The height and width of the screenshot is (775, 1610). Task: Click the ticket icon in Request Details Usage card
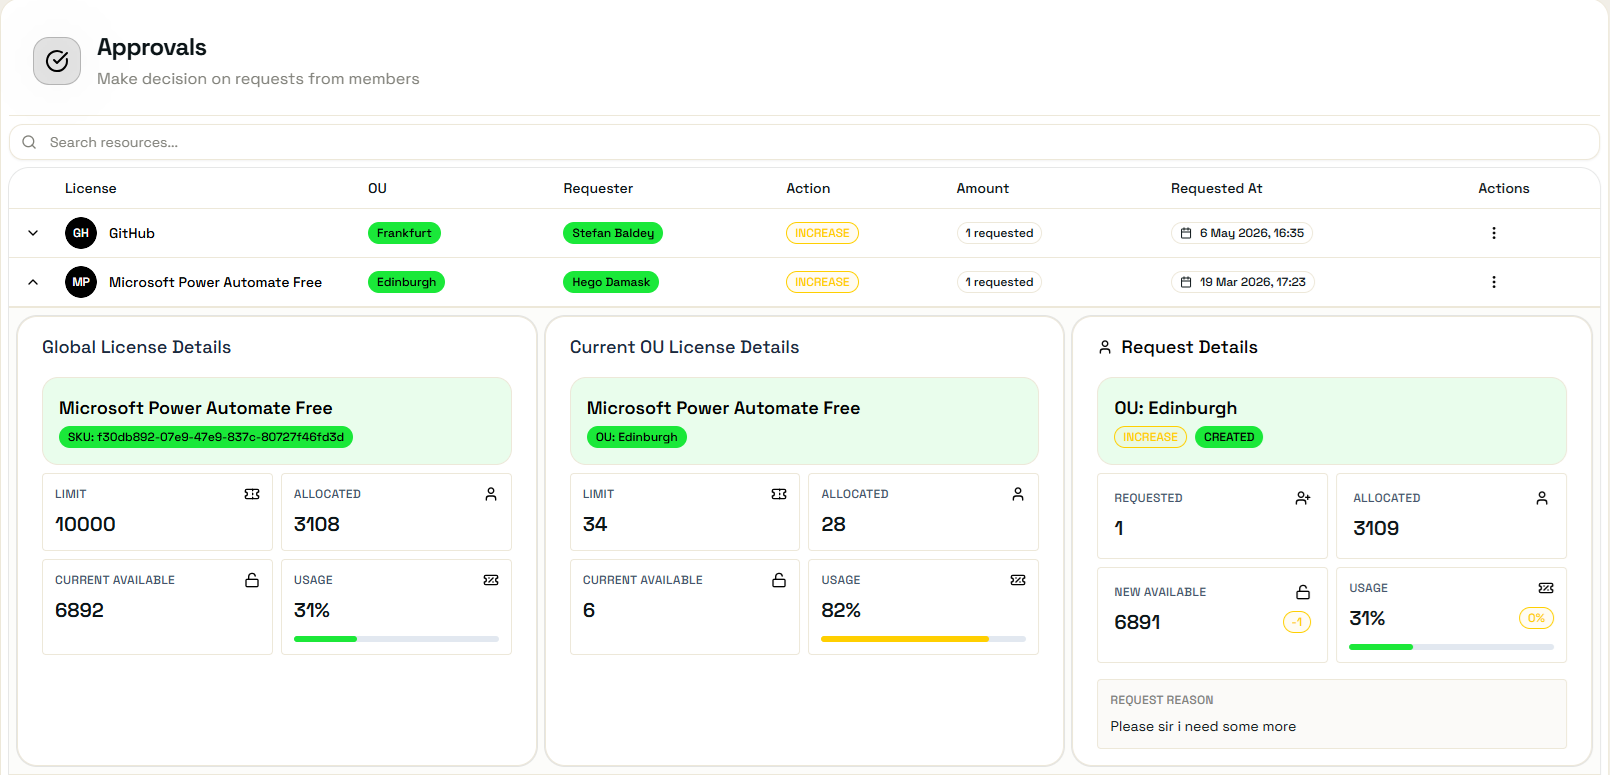(1546, 588)
